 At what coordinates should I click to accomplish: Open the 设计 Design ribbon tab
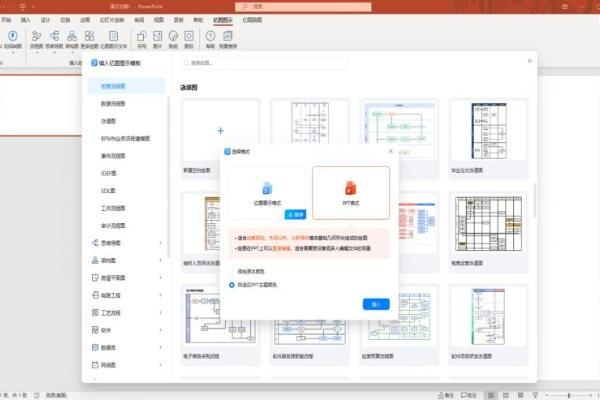[x=45, y=20]
